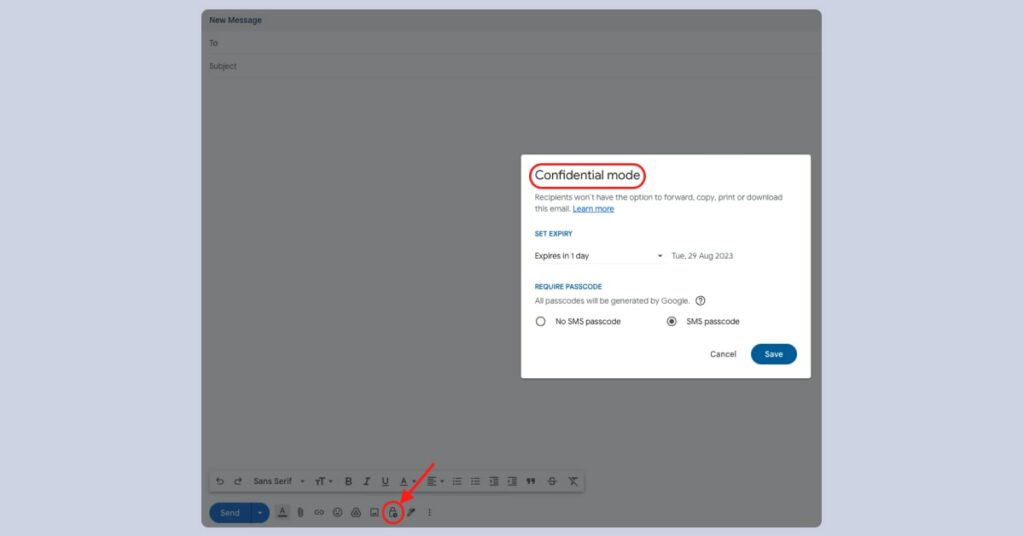
Task: Click the undo arrow in formatting toolbar
Action: coord(220,481)
